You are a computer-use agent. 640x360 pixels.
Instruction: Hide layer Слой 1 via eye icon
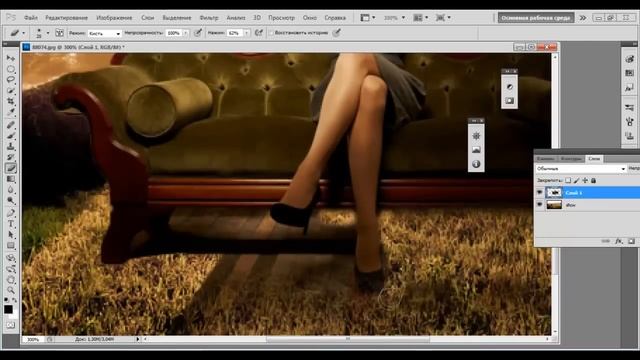540,192
